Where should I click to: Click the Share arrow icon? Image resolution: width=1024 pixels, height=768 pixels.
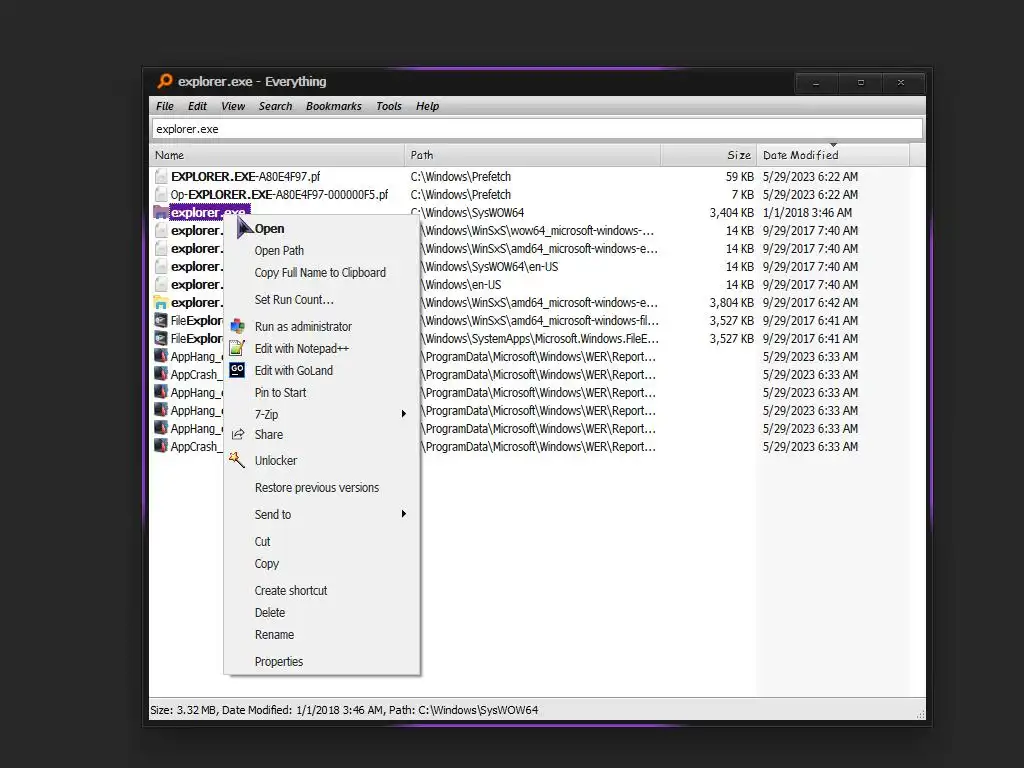pyautogui.click(x=238, y=434)
